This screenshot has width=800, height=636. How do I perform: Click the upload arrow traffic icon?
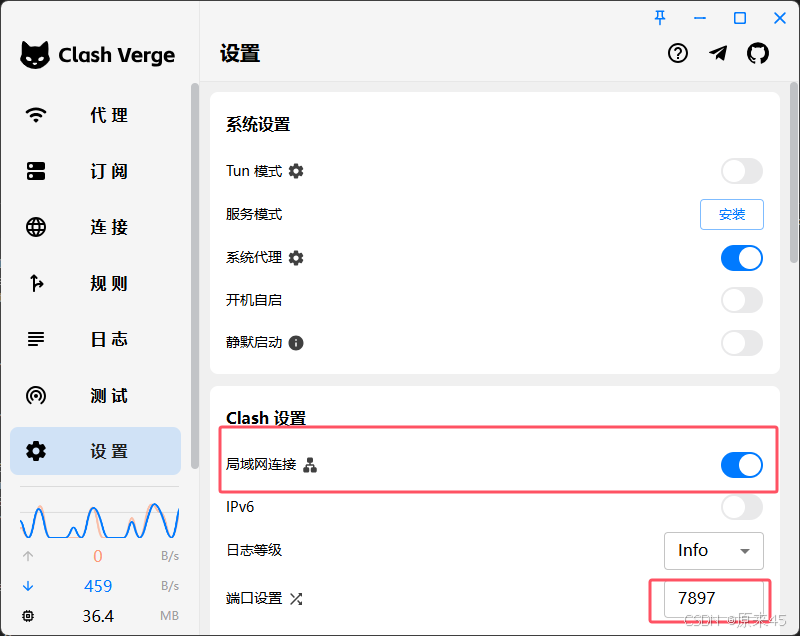coord(28,556)
